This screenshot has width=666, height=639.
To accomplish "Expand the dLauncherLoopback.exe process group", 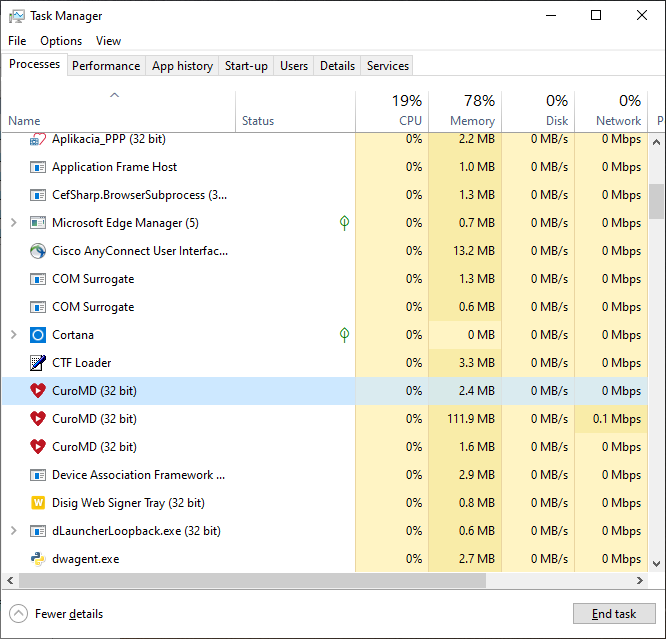I will tap(14, 531).
